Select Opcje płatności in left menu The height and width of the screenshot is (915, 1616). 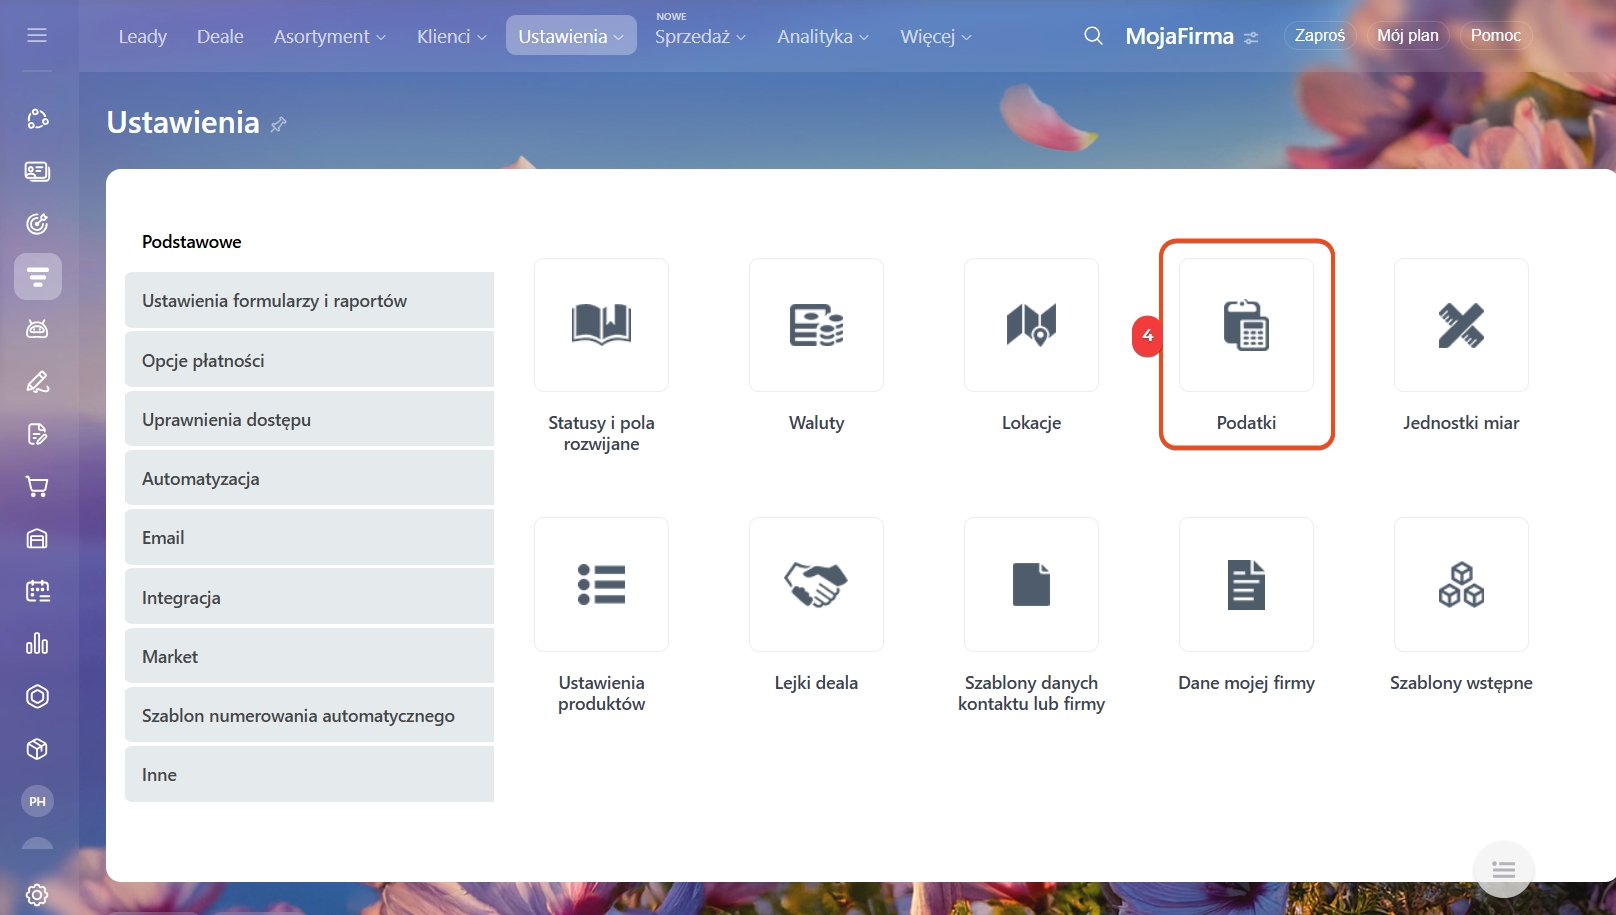309,361
